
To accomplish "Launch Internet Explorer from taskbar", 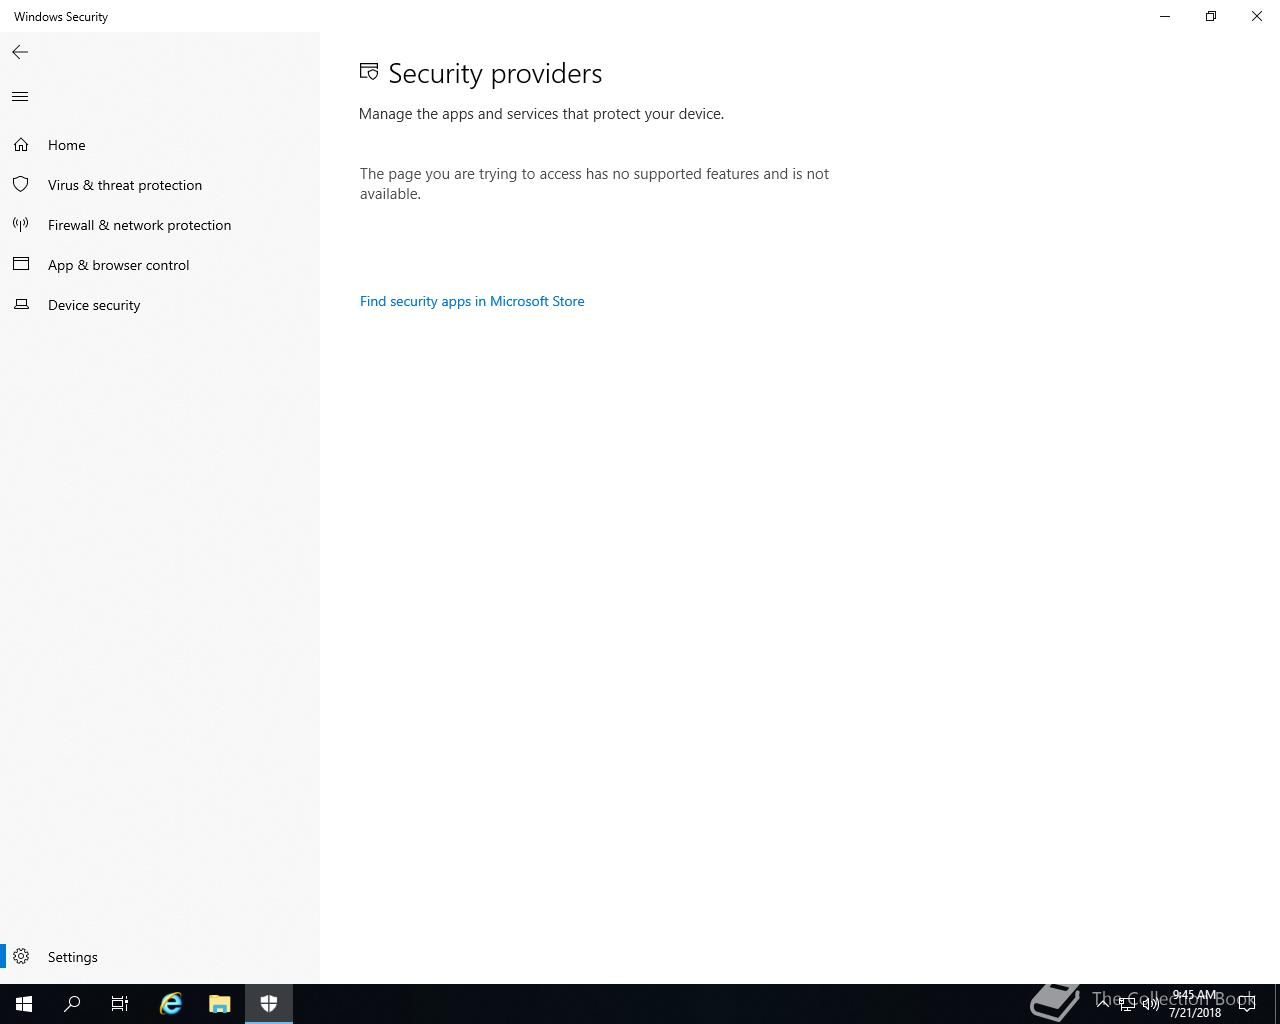I will (171, 1004).
